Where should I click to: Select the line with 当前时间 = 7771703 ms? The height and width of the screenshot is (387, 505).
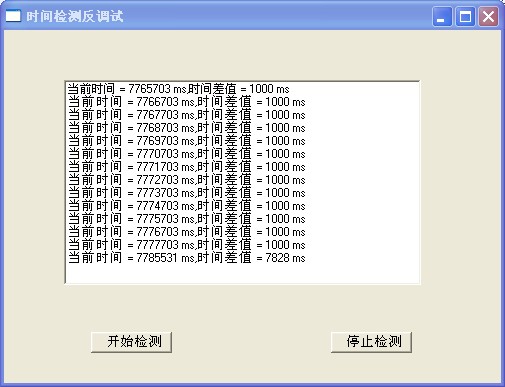tap(187, 167)
